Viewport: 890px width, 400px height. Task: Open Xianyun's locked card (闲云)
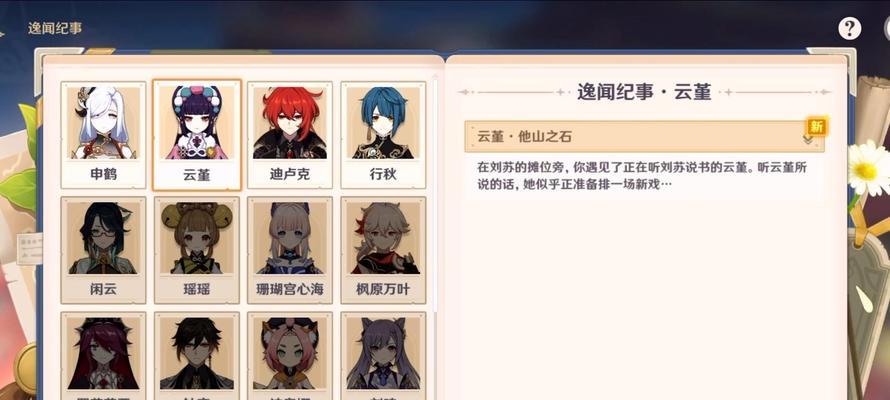click(x=103, y=250)
